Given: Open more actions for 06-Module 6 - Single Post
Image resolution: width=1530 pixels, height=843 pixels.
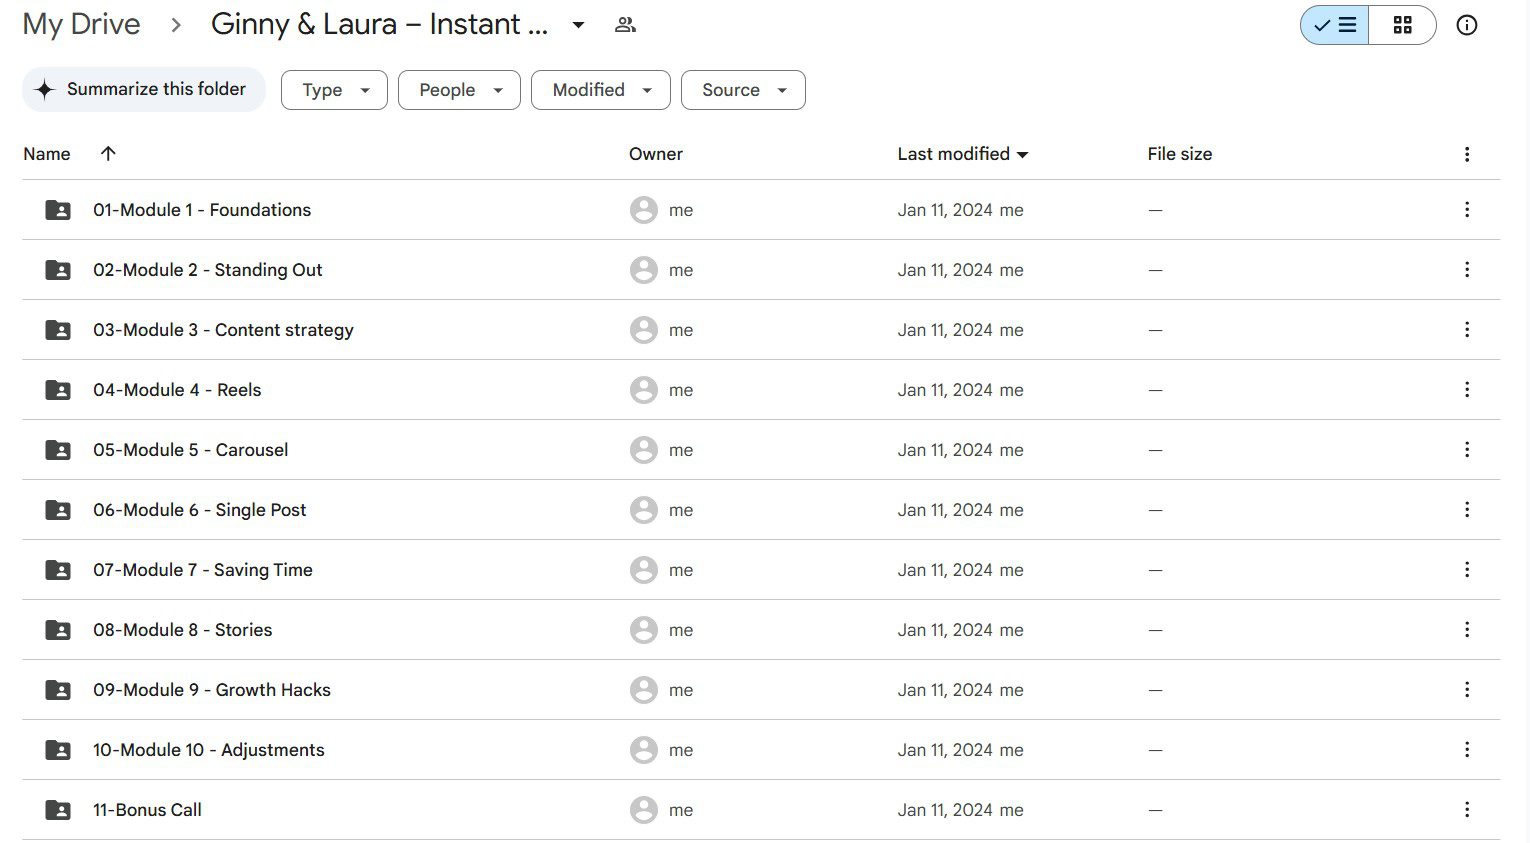Looking at the screenshot, I should tap(1466, 510).
